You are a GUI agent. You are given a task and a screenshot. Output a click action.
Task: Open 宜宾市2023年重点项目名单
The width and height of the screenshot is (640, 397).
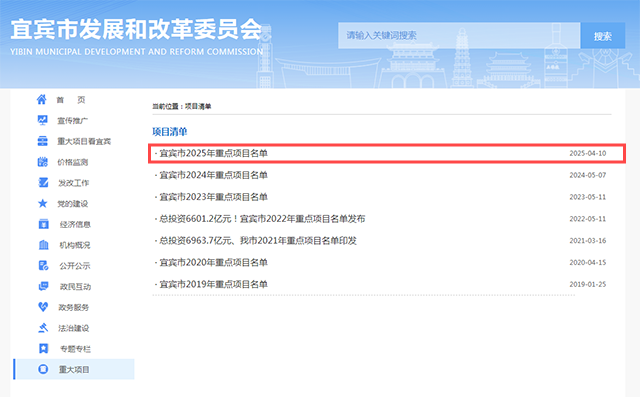click(213, 197)
